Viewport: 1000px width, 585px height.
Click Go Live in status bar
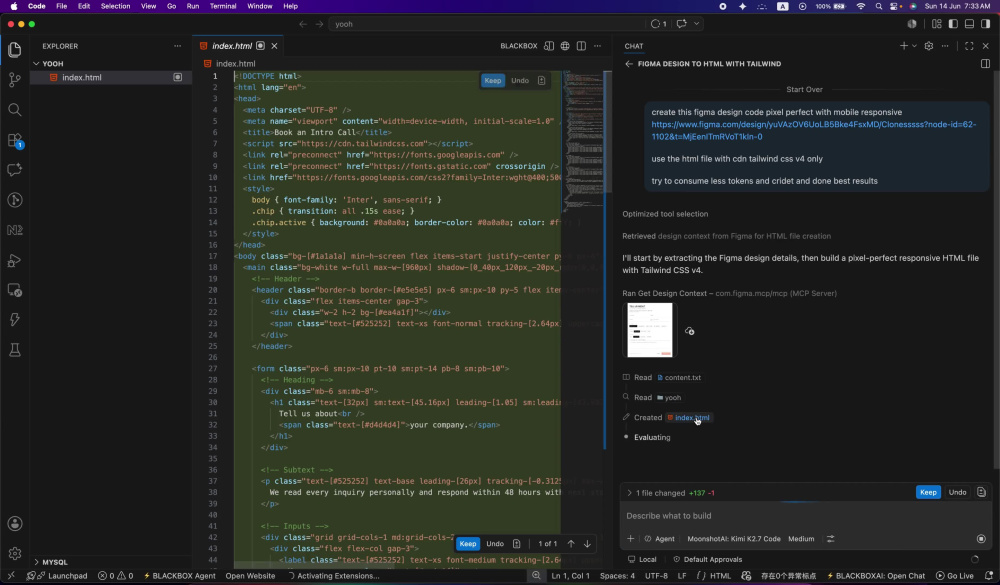[x=954, y=575]
